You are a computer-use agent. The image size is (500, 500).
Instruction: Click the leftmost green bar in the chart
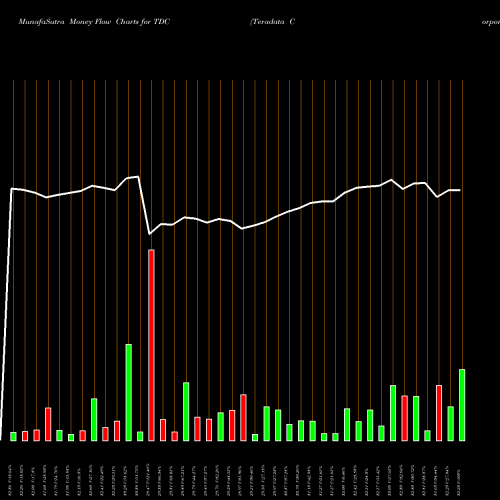pos(13,437)
